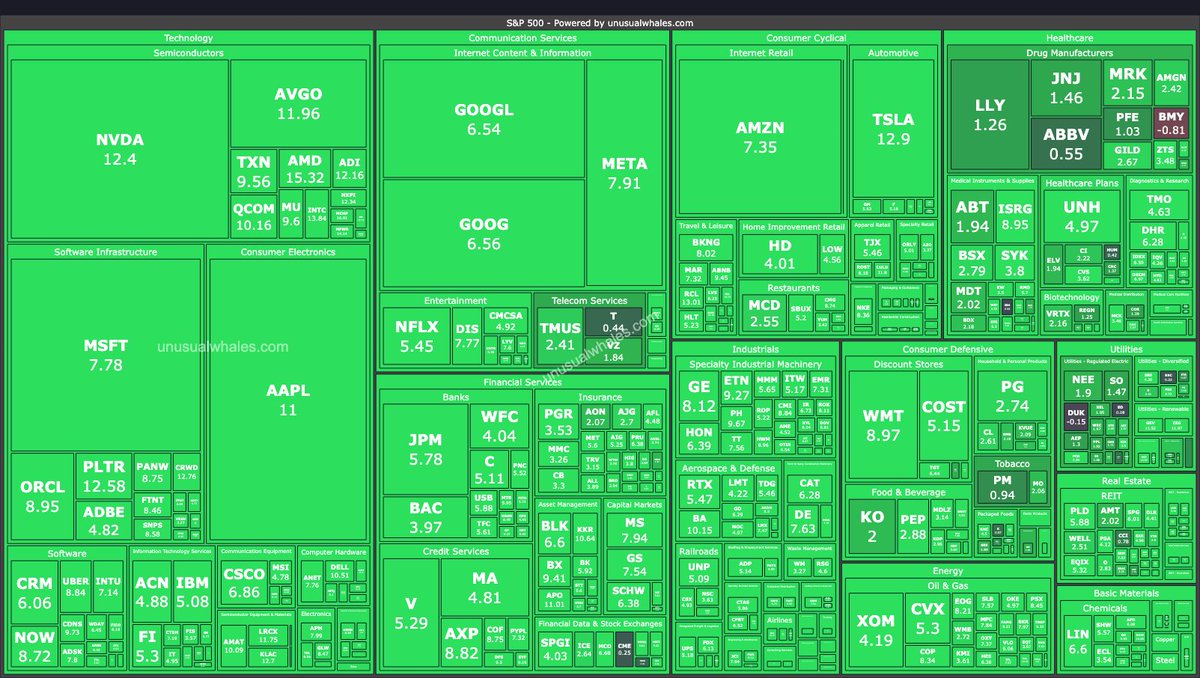Open the PLTR tile showing 12.58
Screen dimensions: 1200x678
104,477
